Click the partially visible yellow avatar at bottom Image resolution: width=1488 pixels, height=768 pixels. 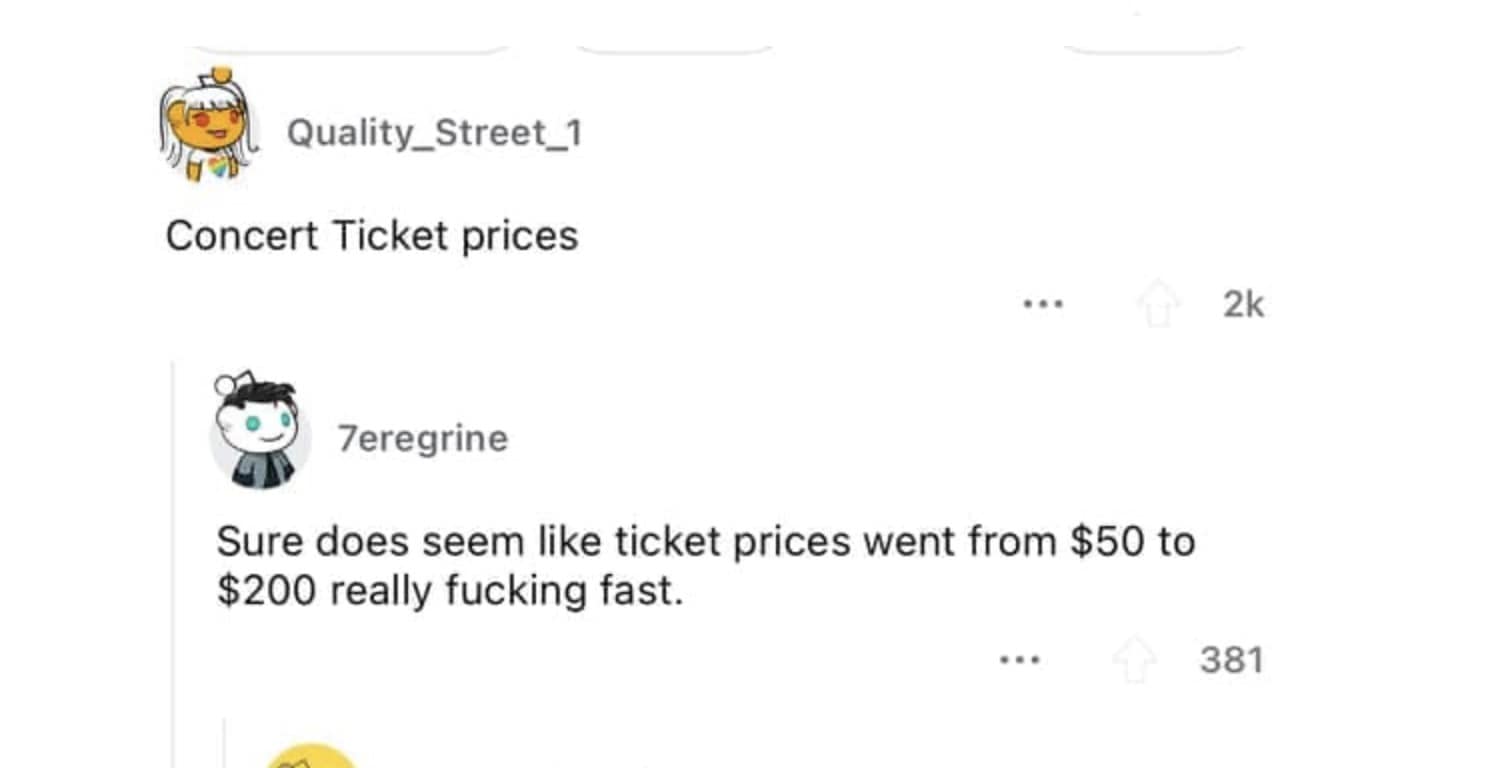[312, 758]
